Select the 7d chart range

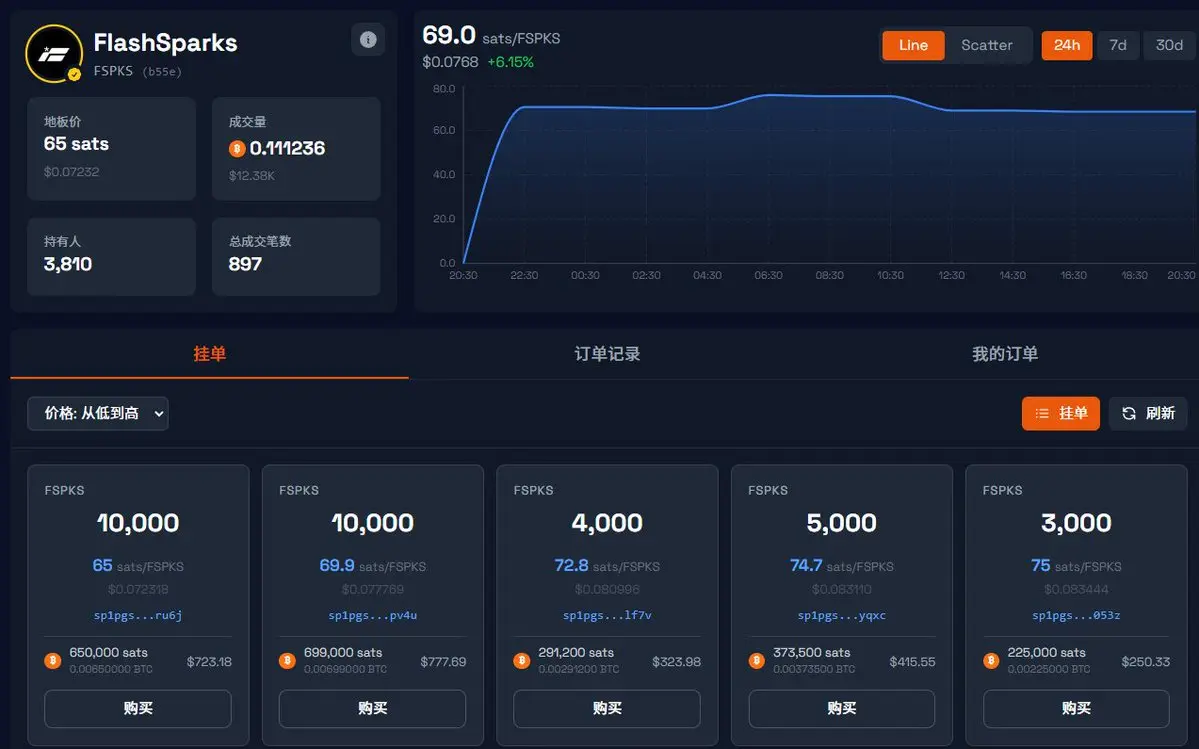coord(1118,45)
